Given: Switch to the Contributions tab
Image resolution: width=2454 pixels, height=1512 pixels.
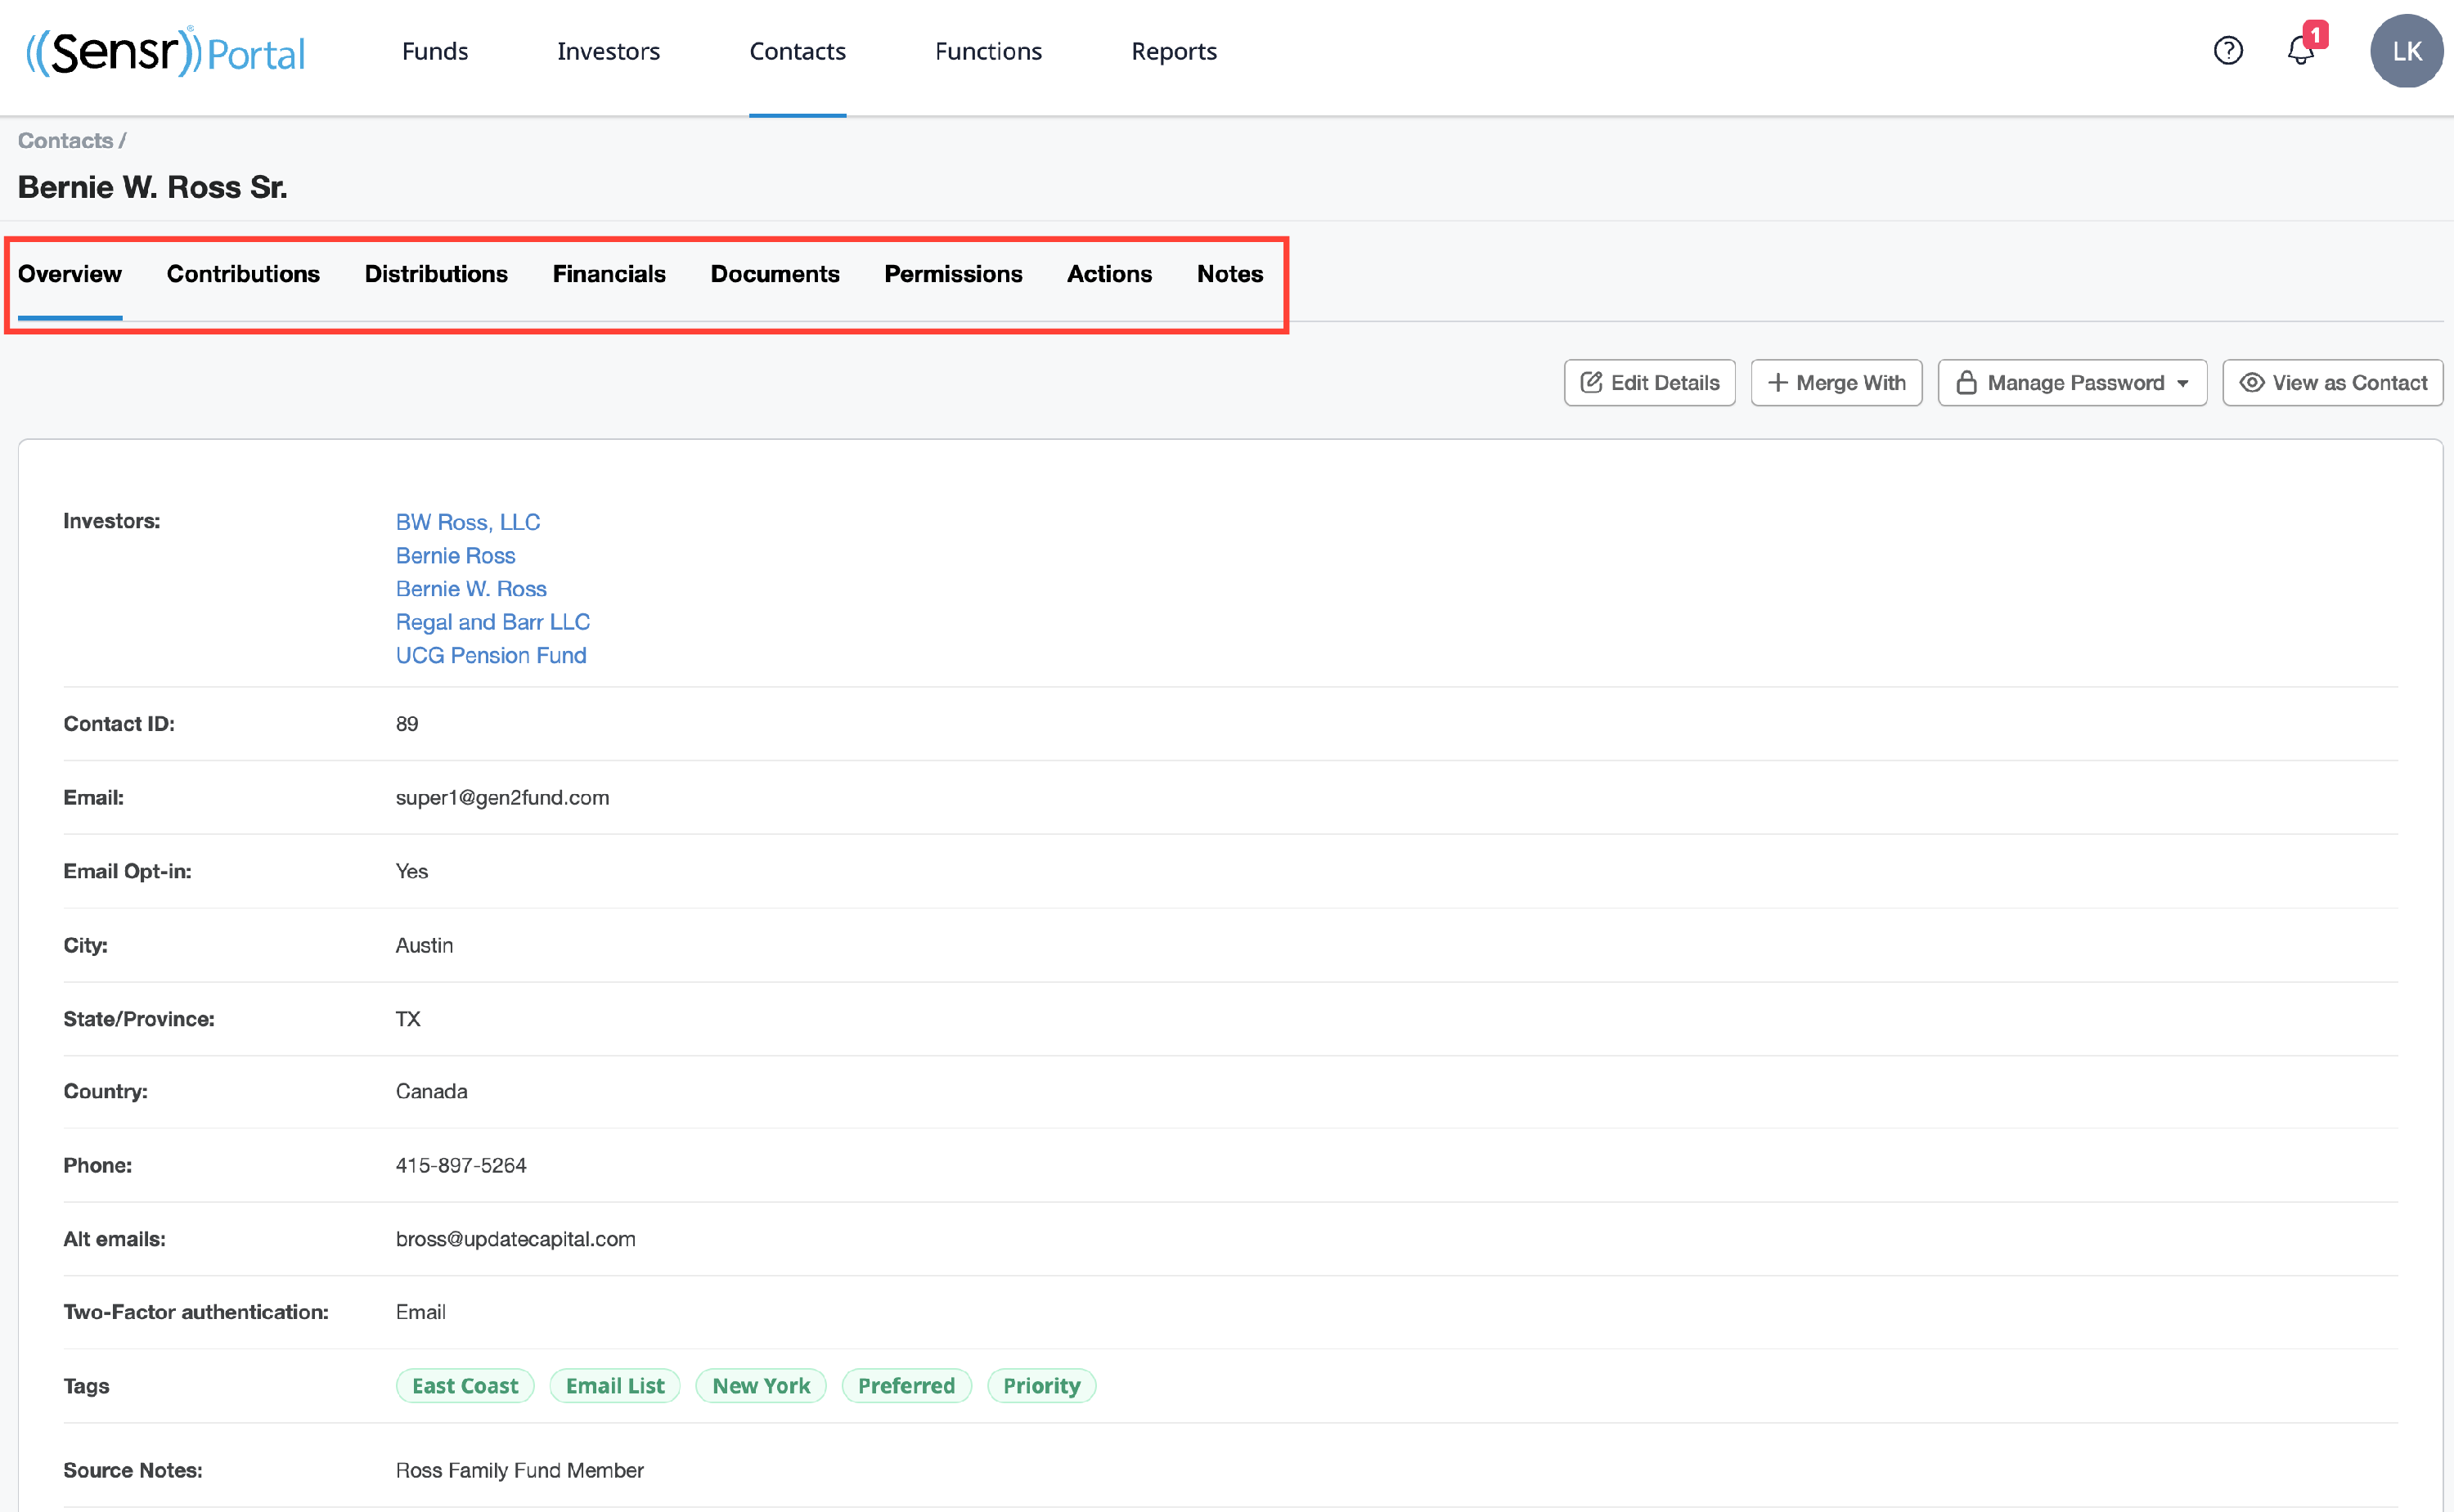Looking at the screenshot, I should point(243,274).
